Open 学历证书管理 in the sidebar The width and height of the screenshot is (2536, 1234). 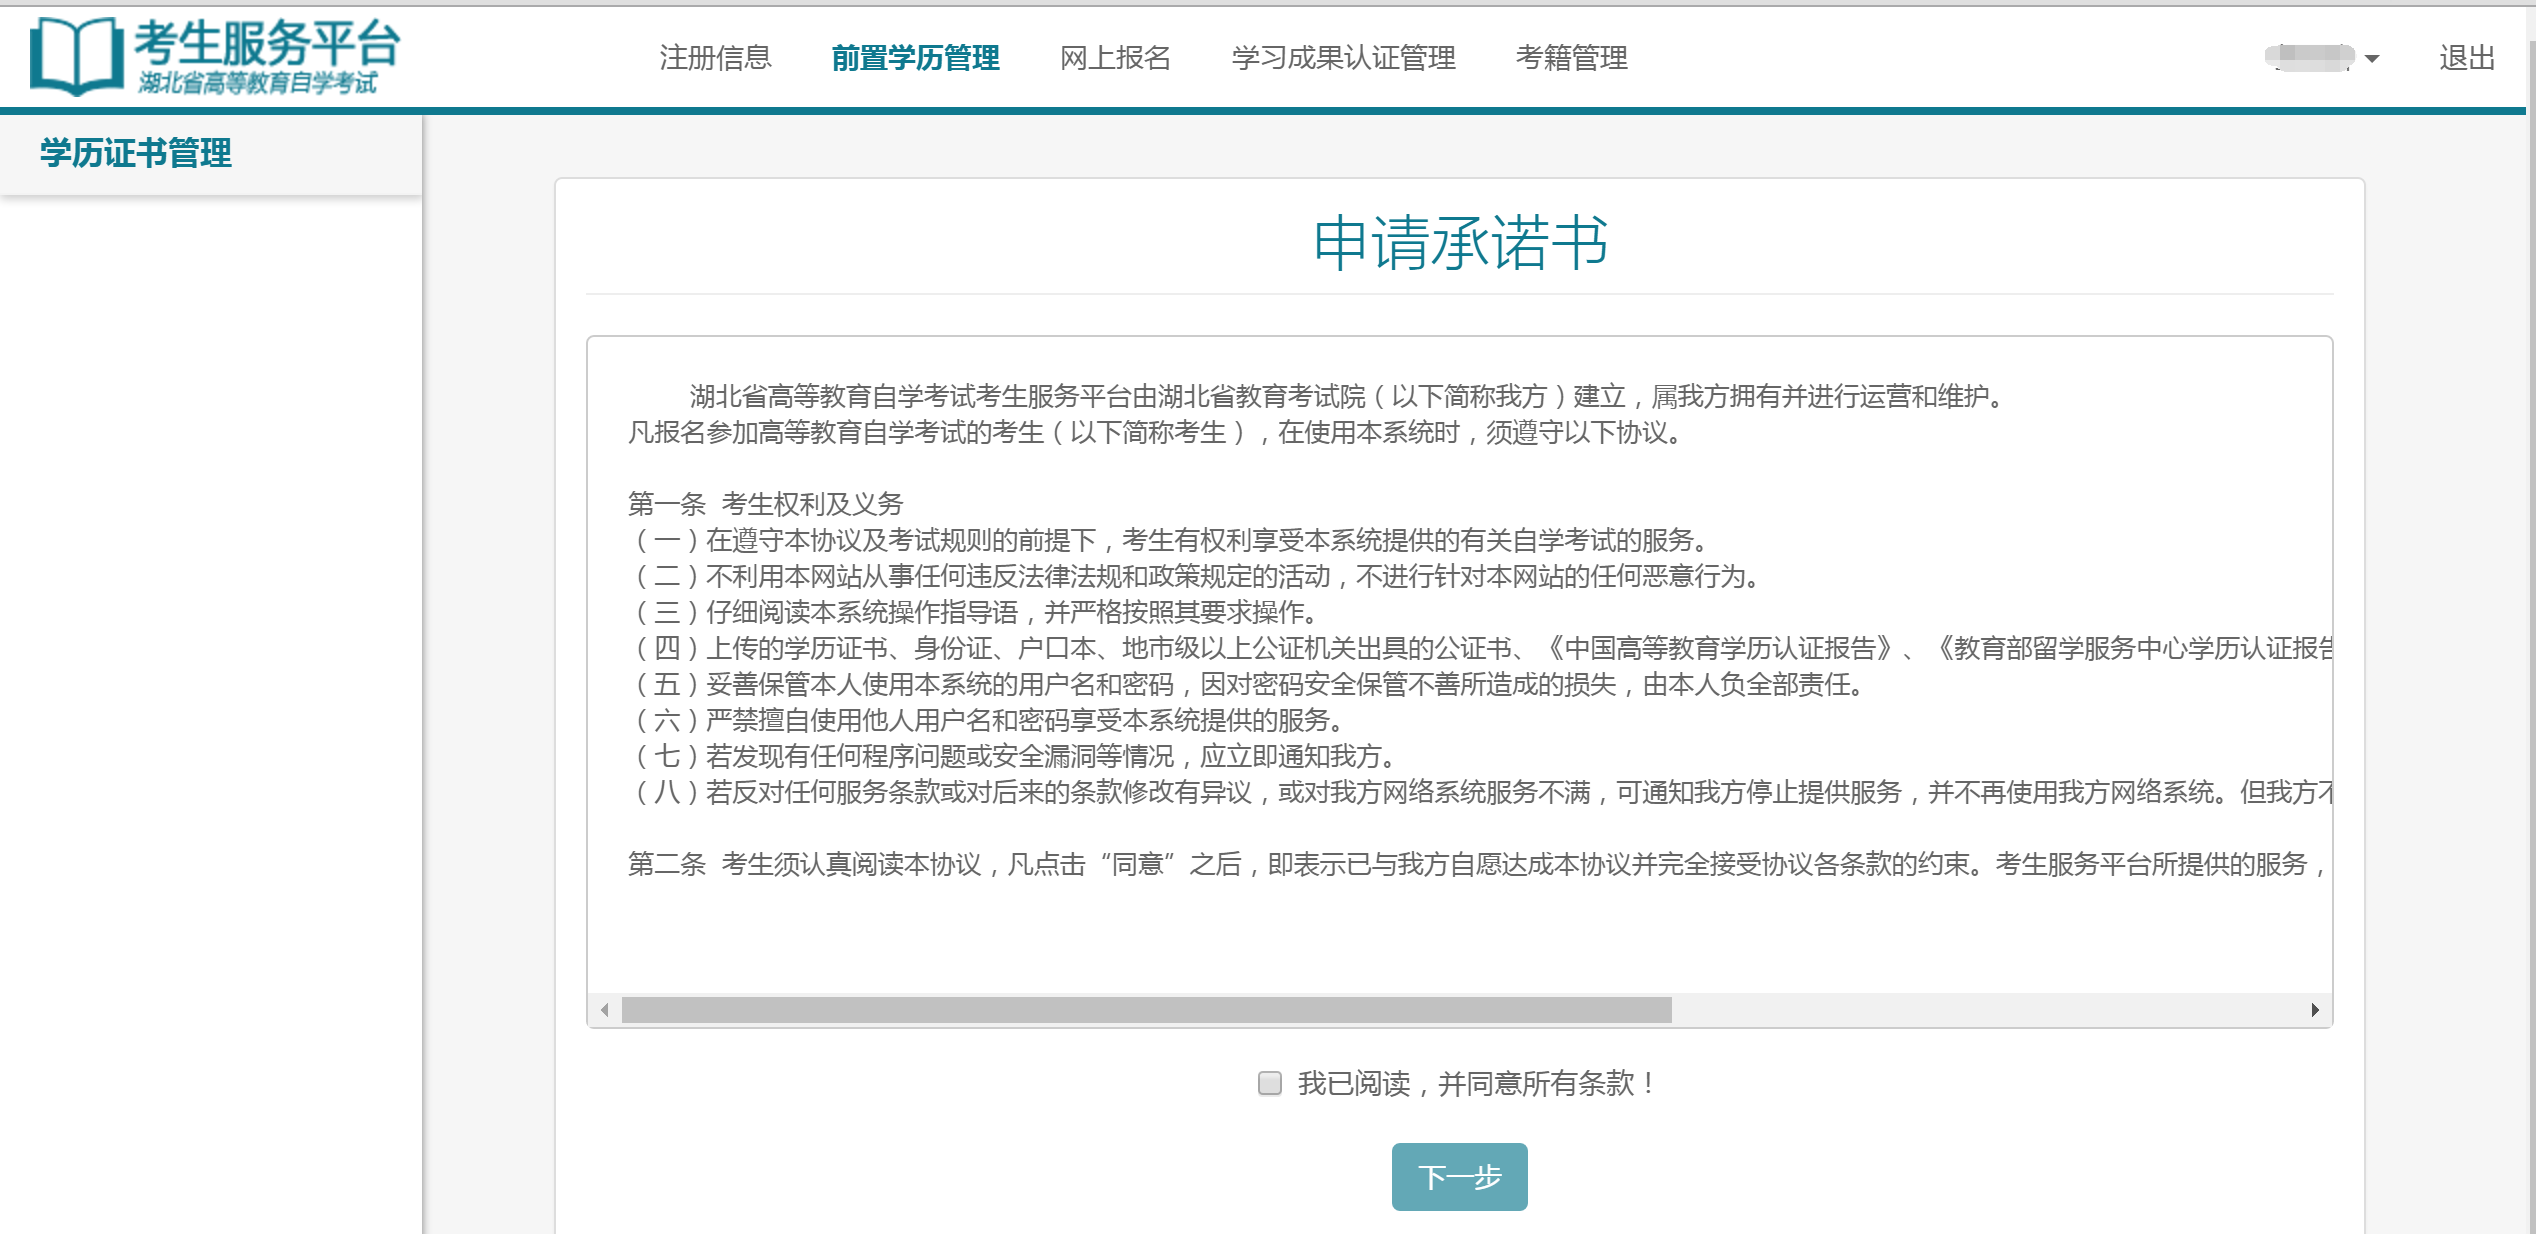pos(136,153)
